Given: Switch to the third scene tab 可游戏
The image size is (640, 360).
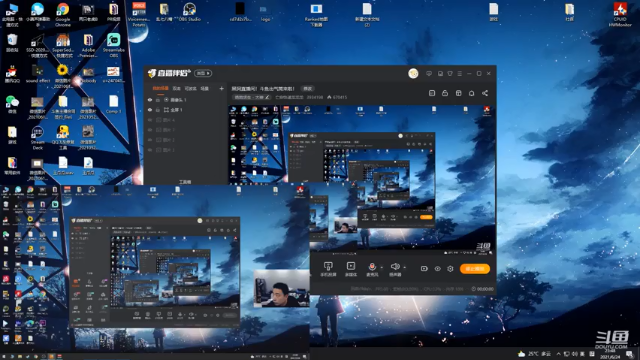Looking at the screenshot, I should tap(190, 88).
